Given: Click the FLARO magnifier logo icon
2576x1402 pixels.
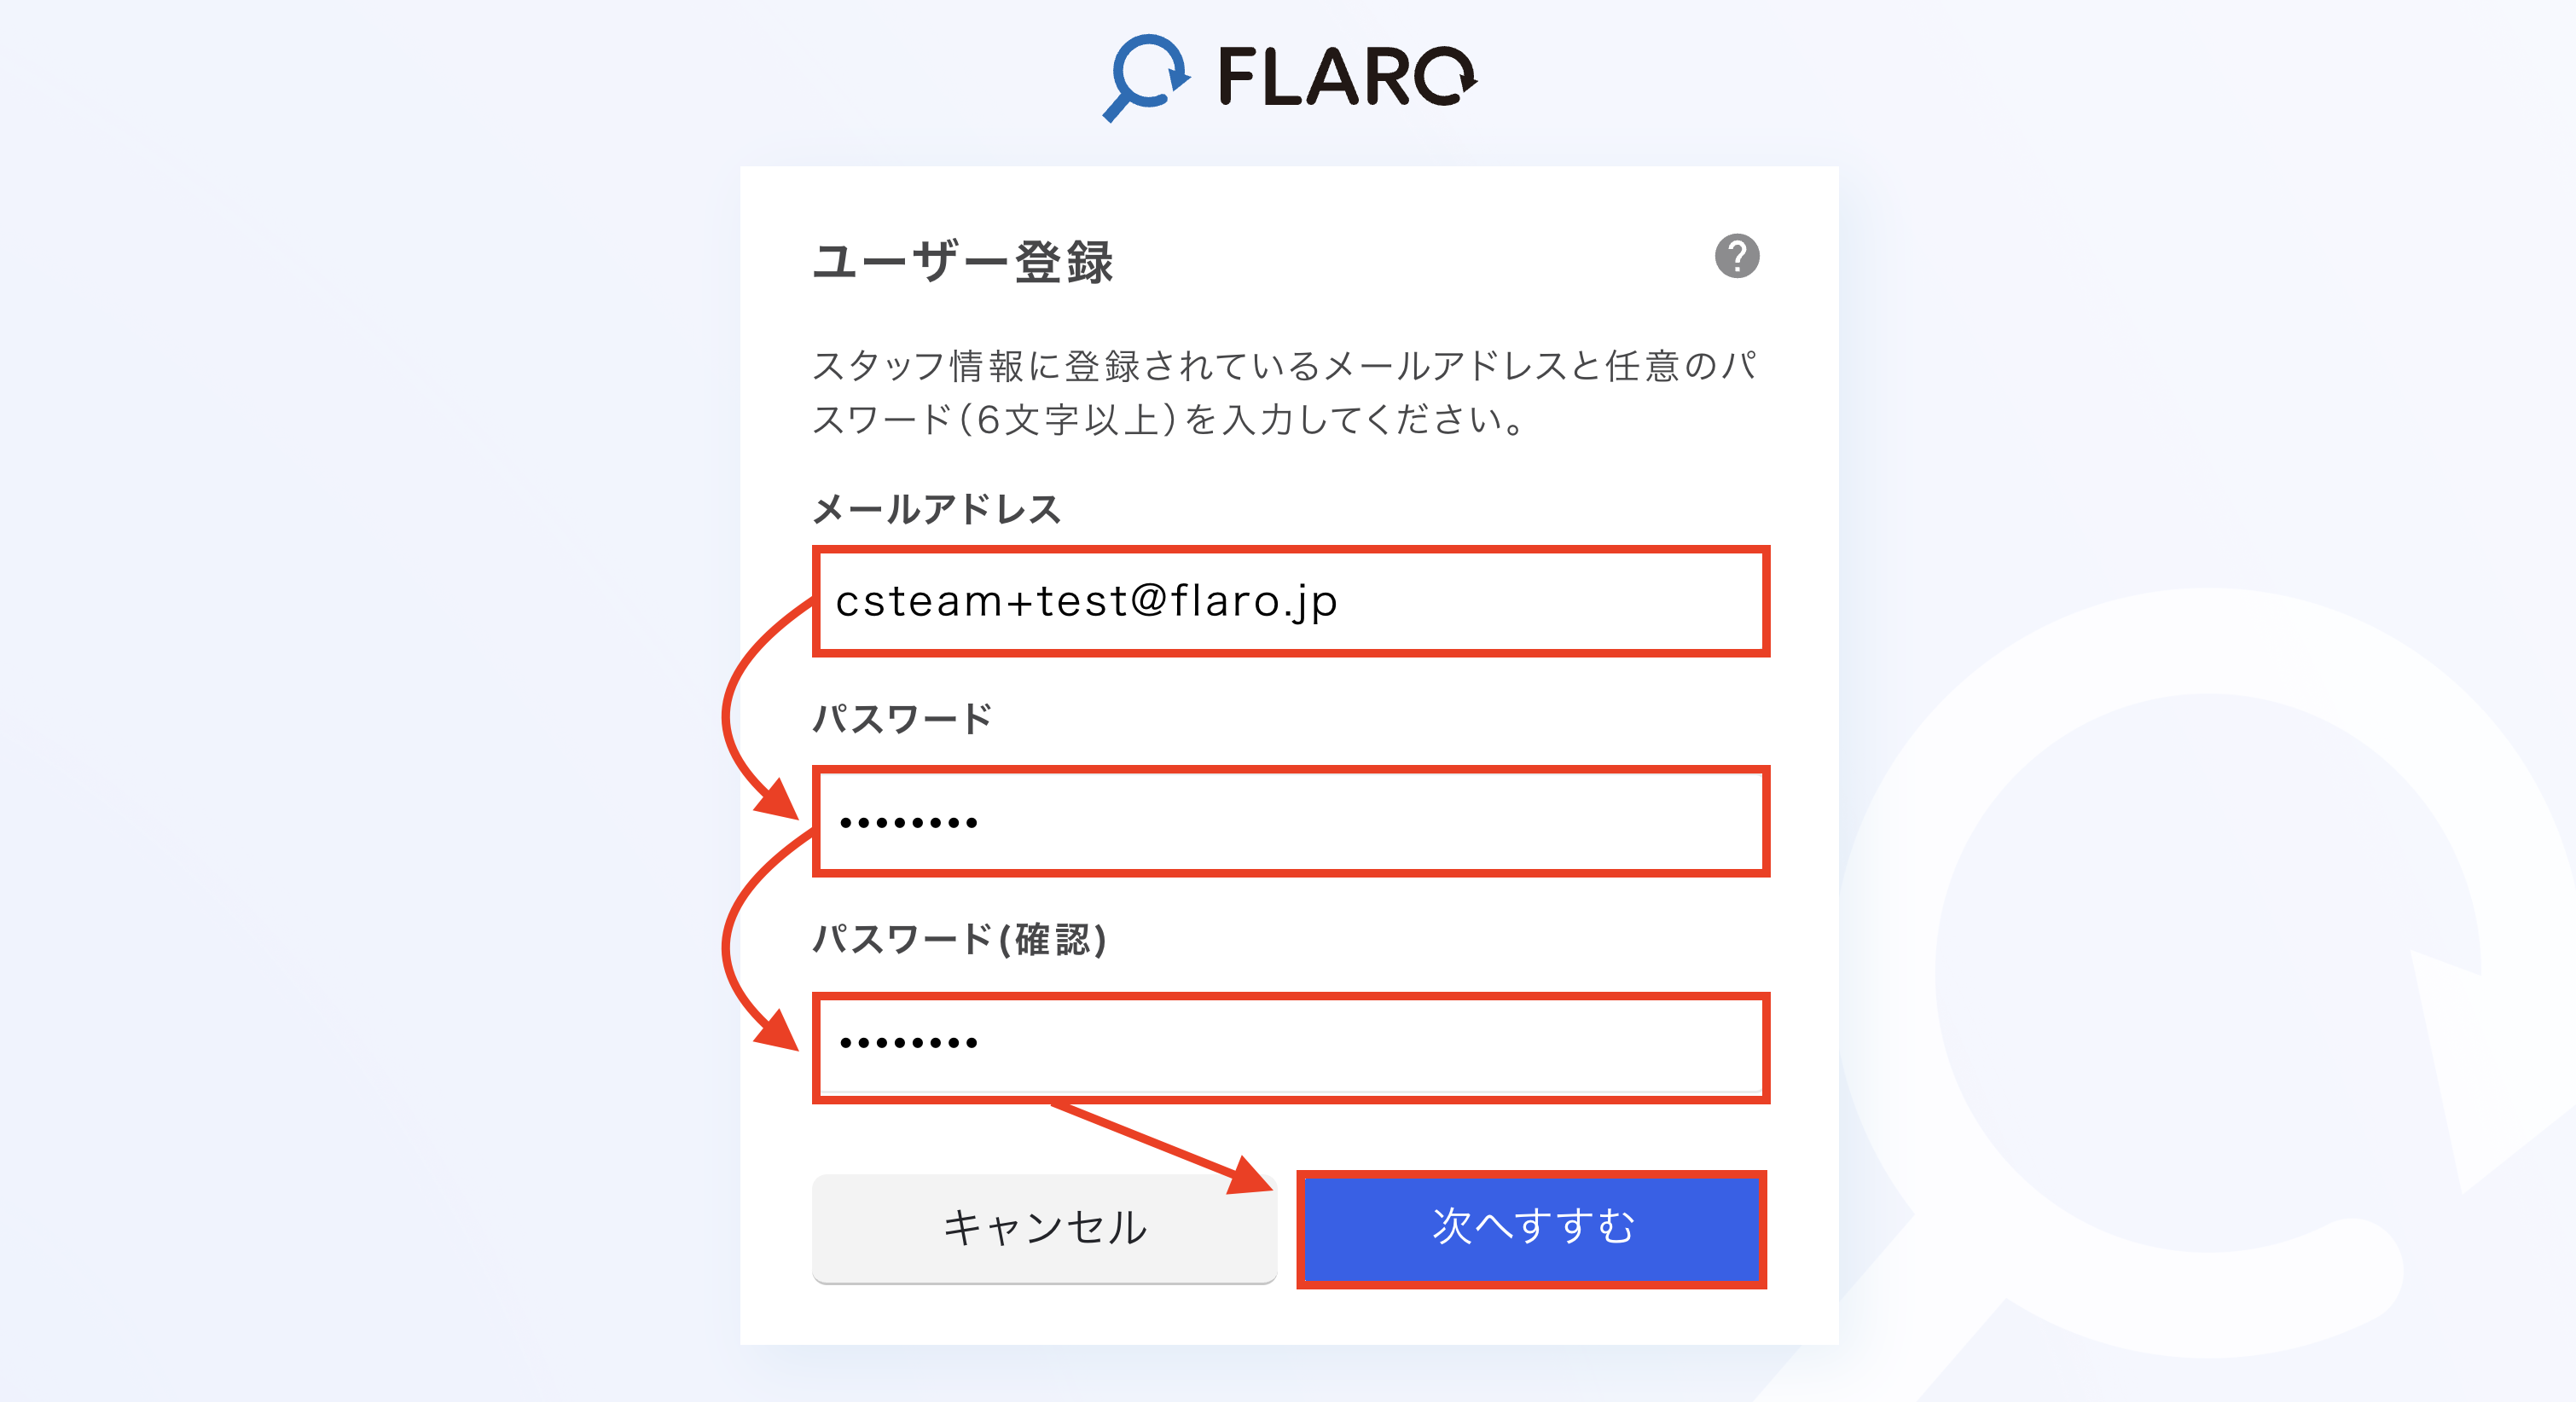Looking at the screenshot, I should (x=1146, y=77).
